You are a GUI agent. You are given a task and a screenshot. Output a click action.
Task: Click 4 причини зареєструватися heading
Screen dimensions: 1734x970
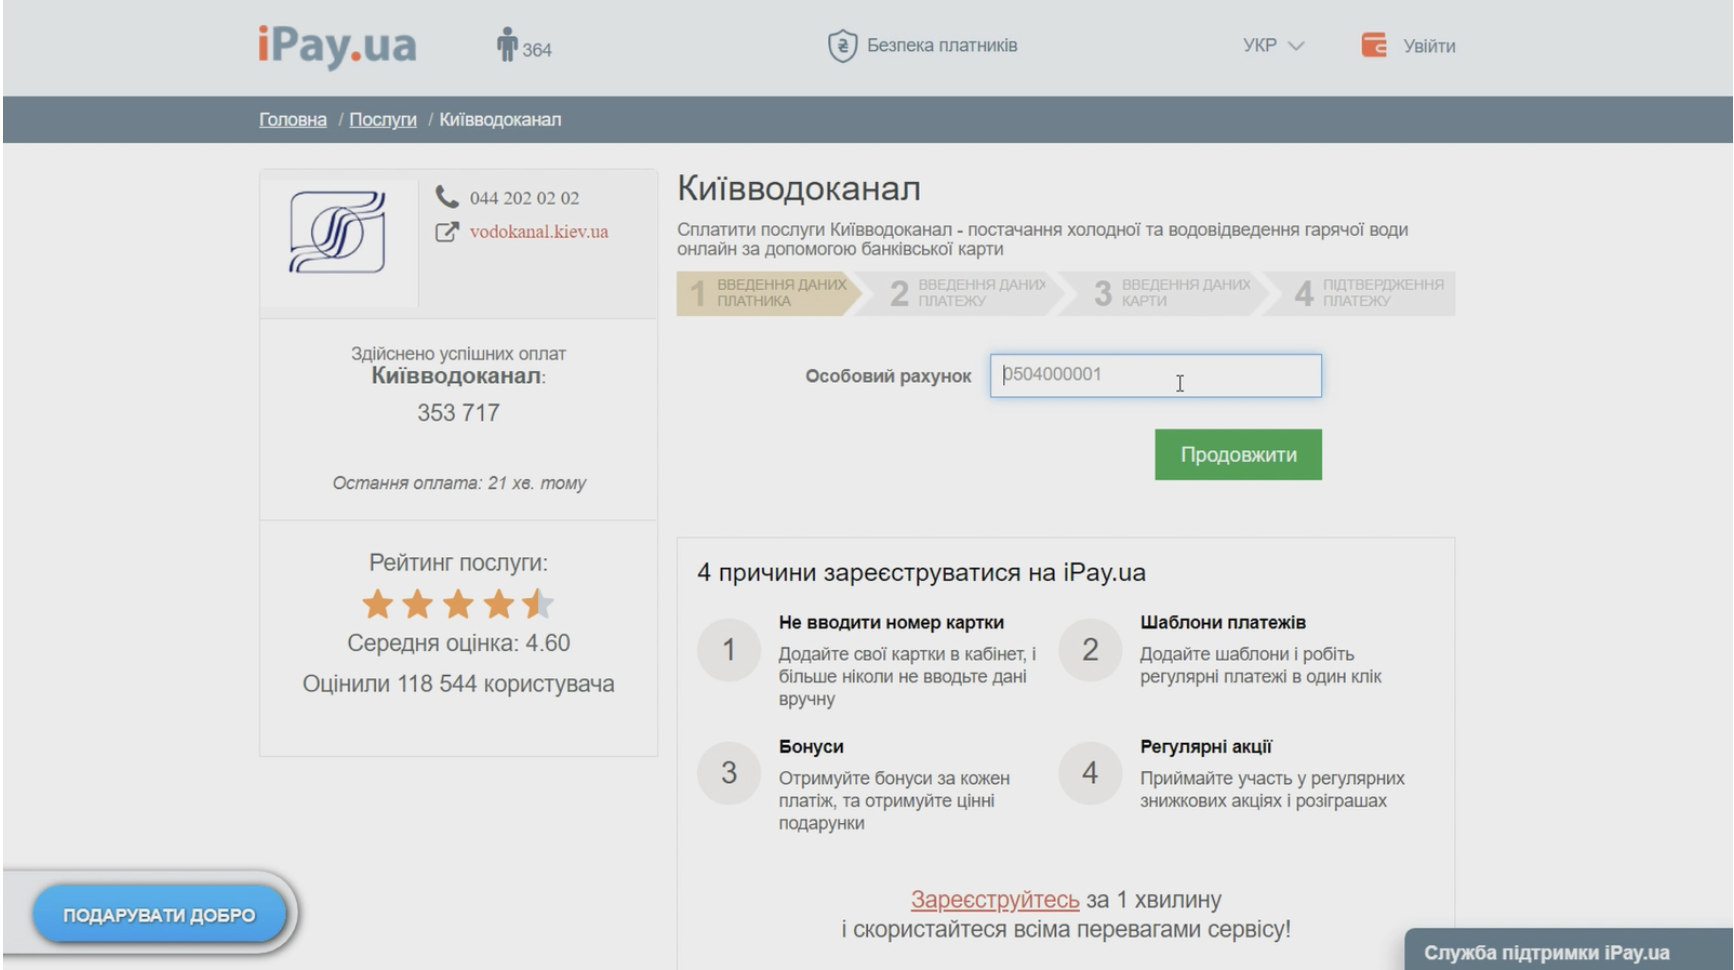point(921,573)
